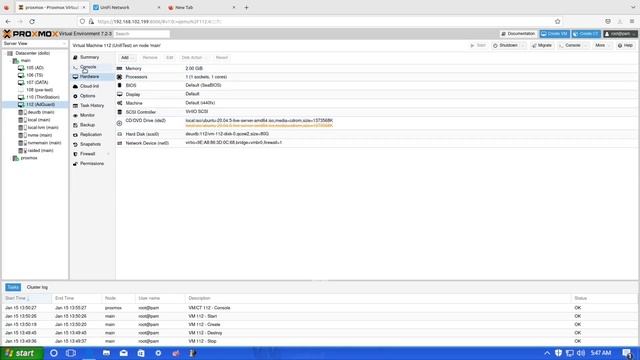640x360 pixels.
Task: Collapse the main node expander
Action: click(x=11, y=60)
